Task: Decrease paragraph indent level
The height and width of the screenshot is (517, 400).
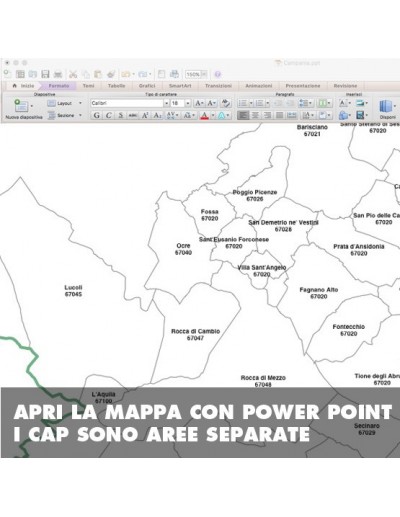Action: (278, 103)
